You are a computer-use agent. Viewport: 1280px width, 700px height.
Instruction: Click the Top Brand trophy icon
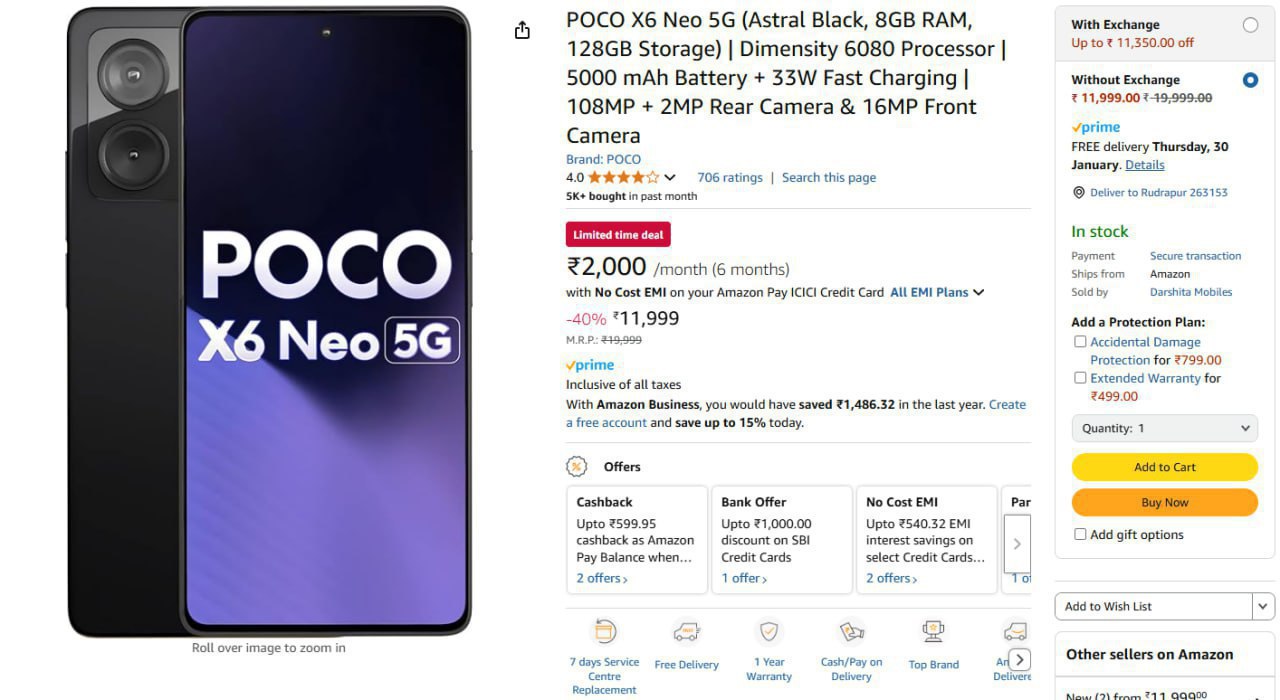click(x=933, y=632)
